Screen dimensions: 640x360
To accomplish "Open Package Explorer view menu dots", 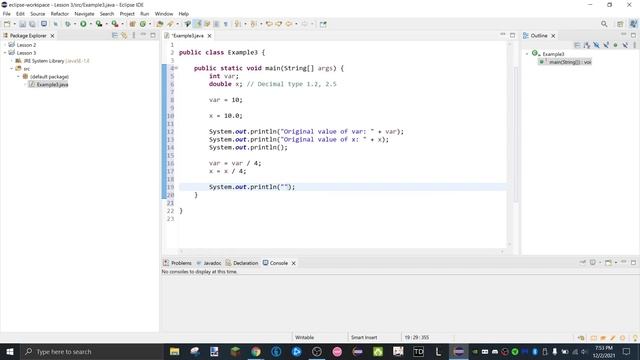I will 134,36.
